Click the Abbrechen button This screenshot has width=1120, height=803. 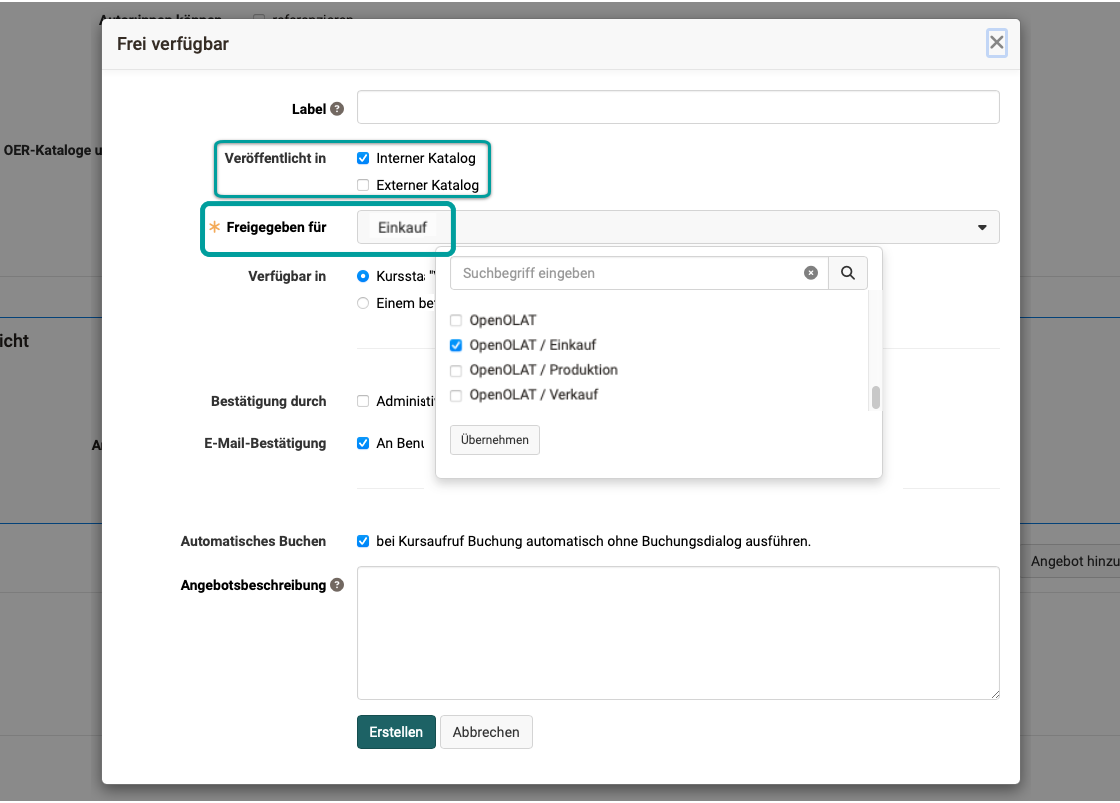486,732
